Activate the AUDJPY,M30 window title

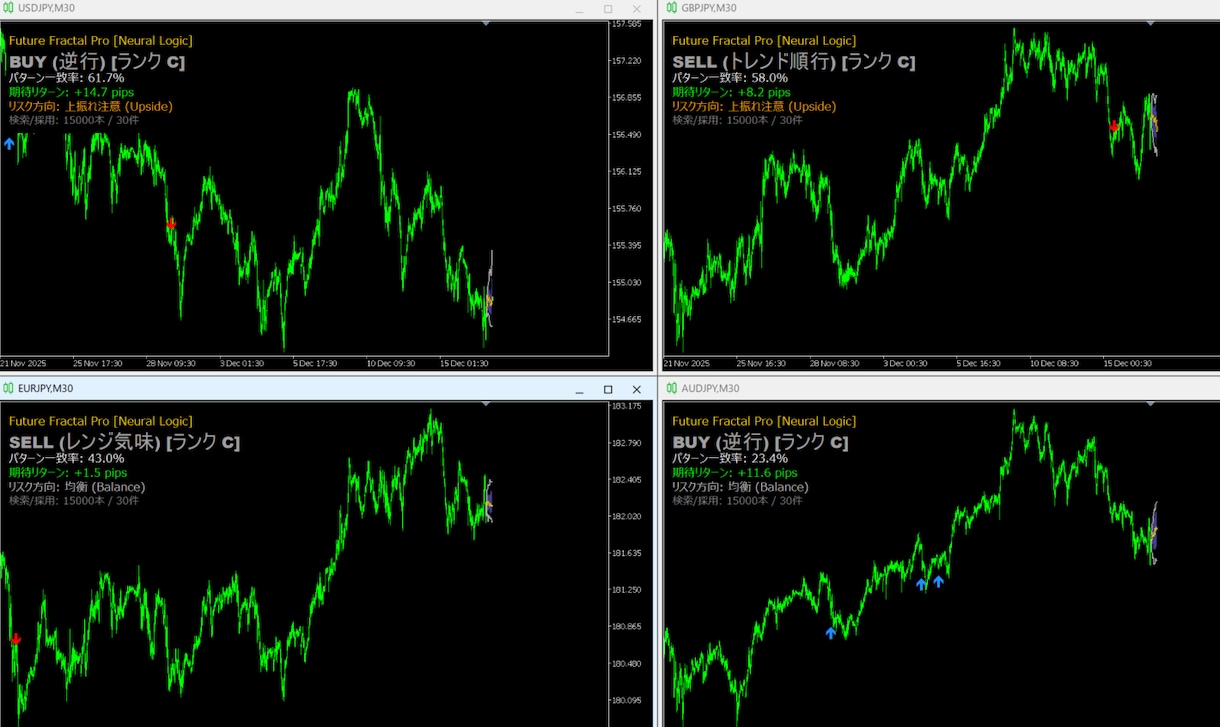coord(710,388)
